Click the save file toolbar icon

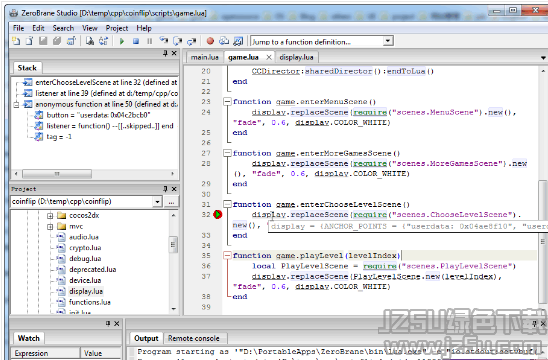coord(43,41)
